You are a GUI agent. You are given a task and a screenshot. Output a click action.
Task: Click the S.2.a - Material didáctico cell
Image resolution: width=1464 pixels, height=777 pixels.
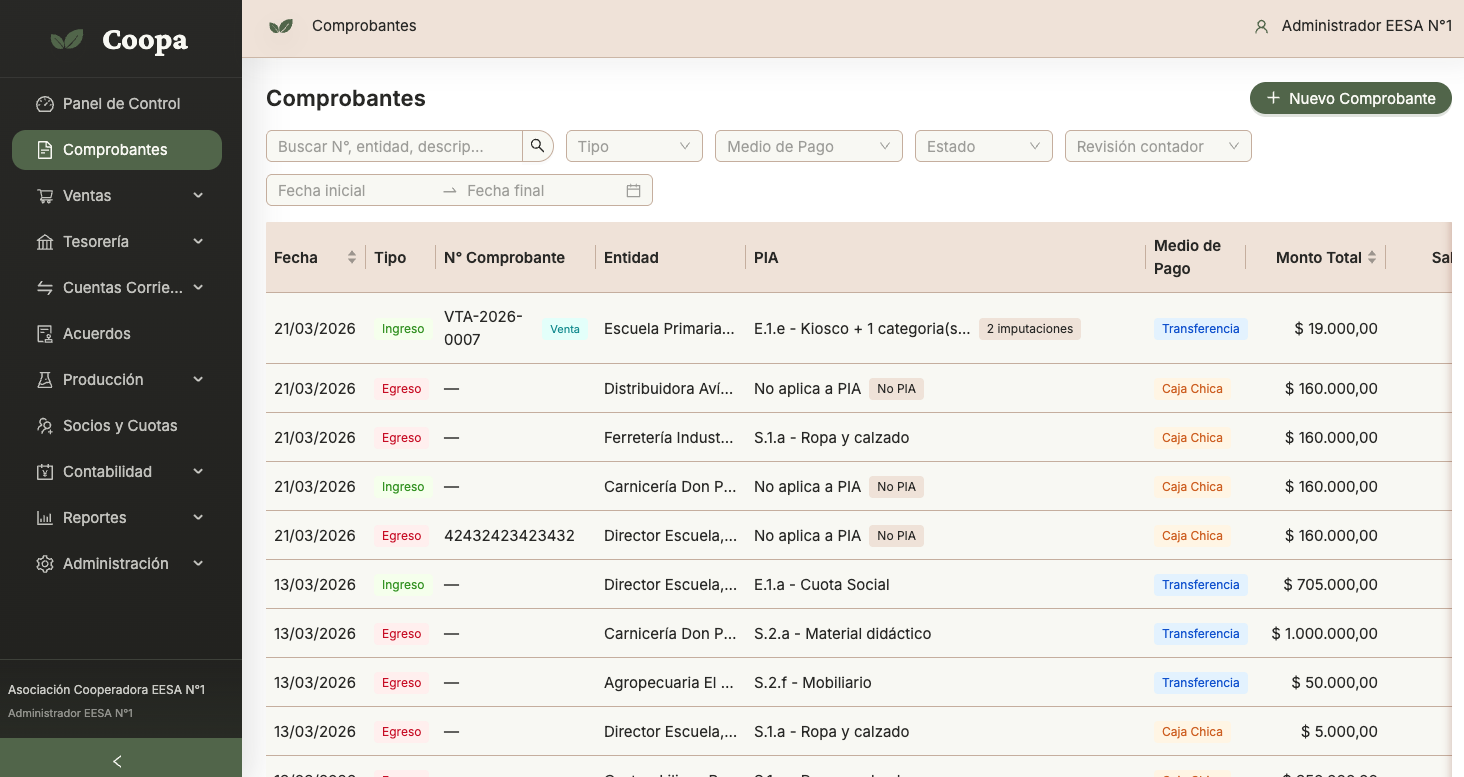pyautogui.click(x=843, y=634)
